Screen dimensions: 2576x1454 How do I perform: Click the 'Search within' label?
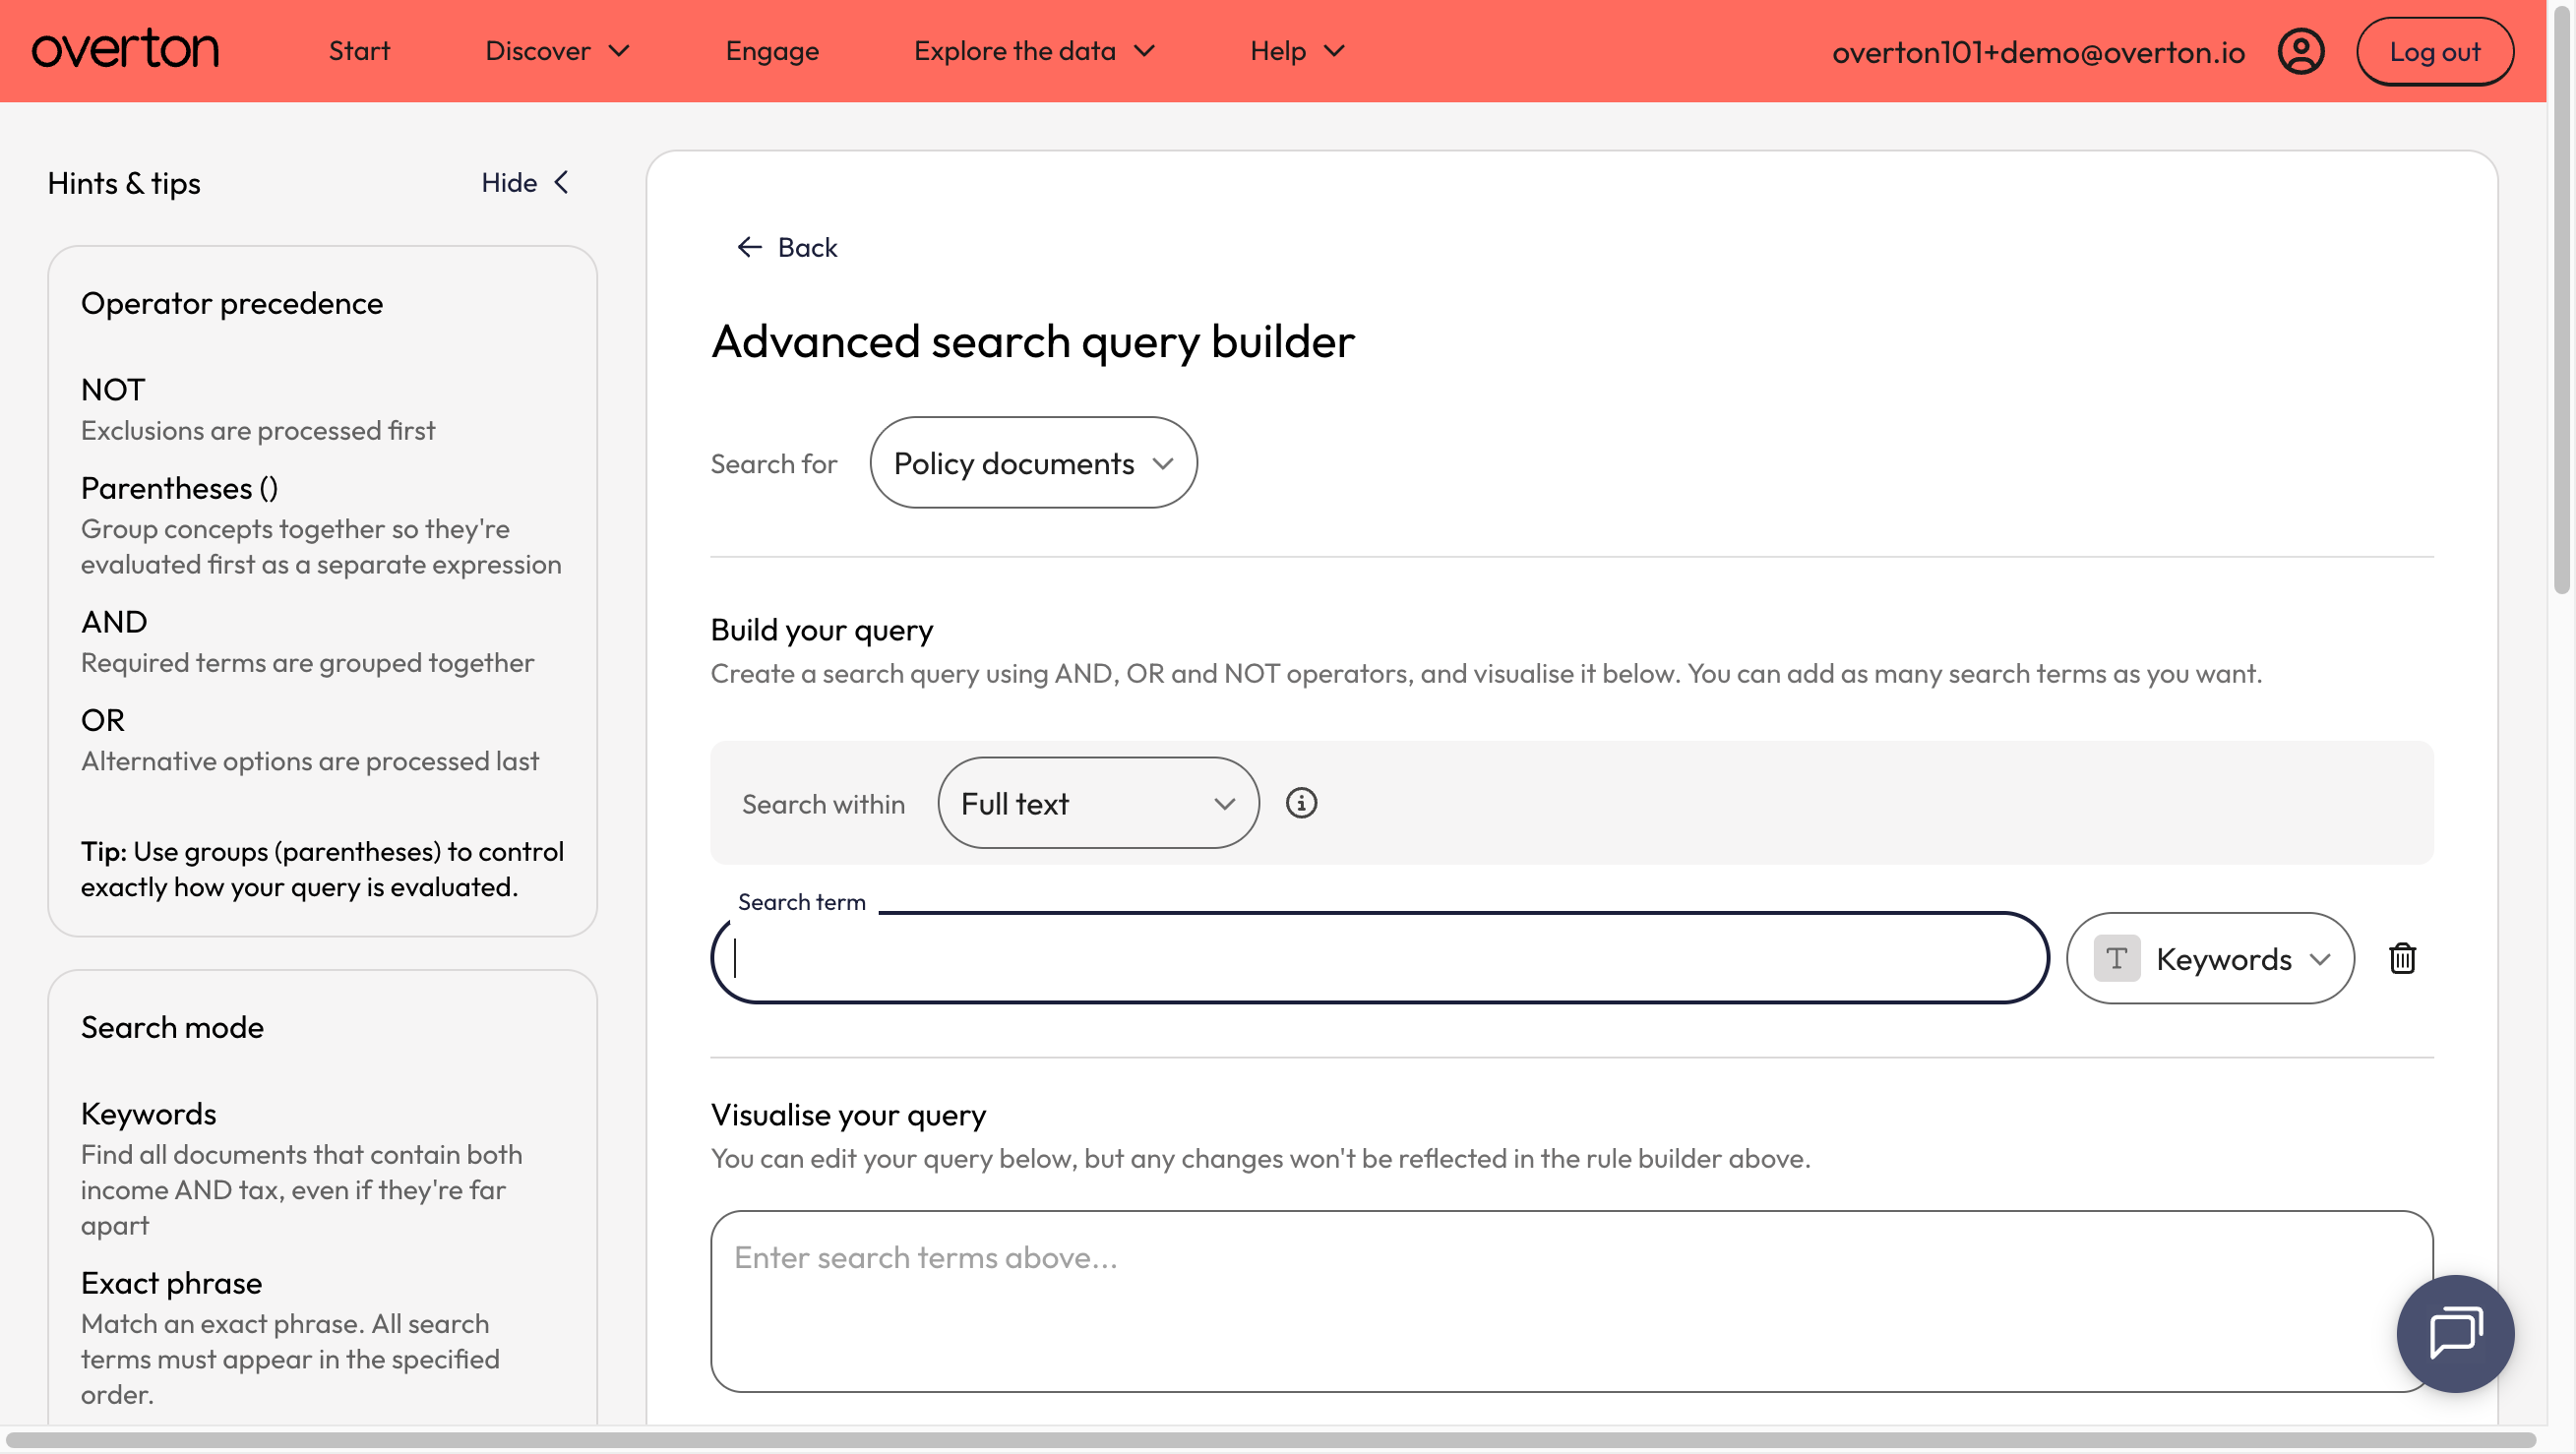click(x=823, y=804)
